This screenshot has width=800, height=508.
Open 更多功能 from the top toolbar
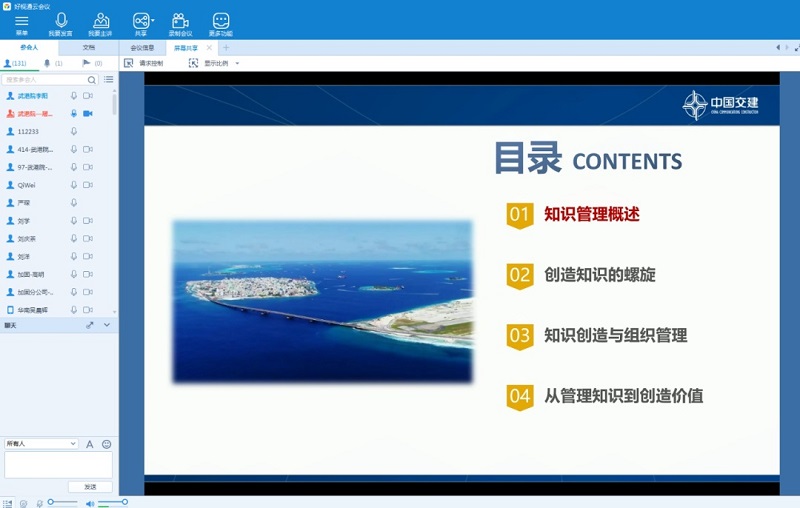221,22
